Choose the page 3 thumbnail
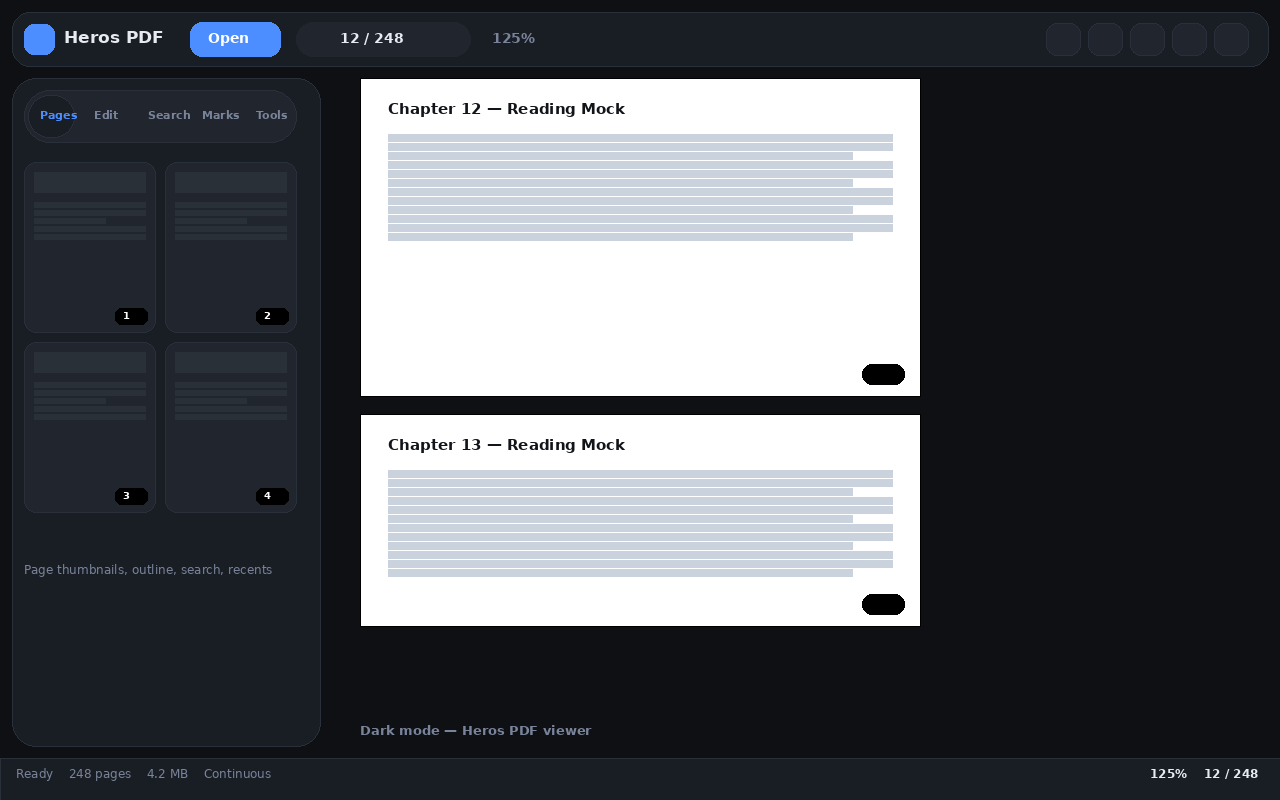1280x800 pixels. (90, 427)
